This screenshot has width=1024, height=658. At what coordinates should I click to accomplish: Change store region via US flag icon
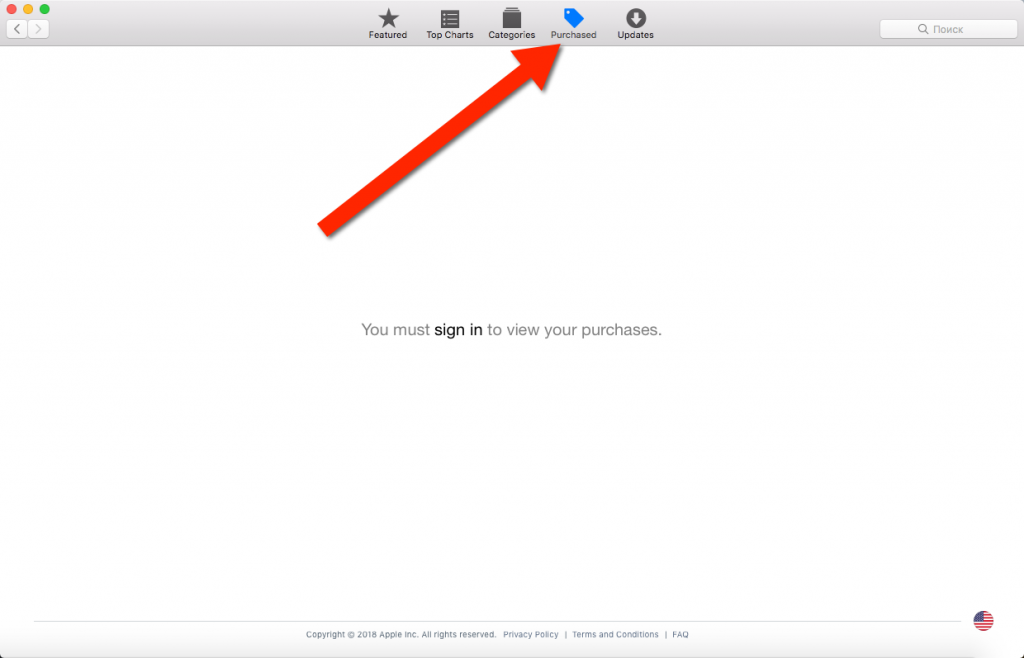[x=983, y=621]
